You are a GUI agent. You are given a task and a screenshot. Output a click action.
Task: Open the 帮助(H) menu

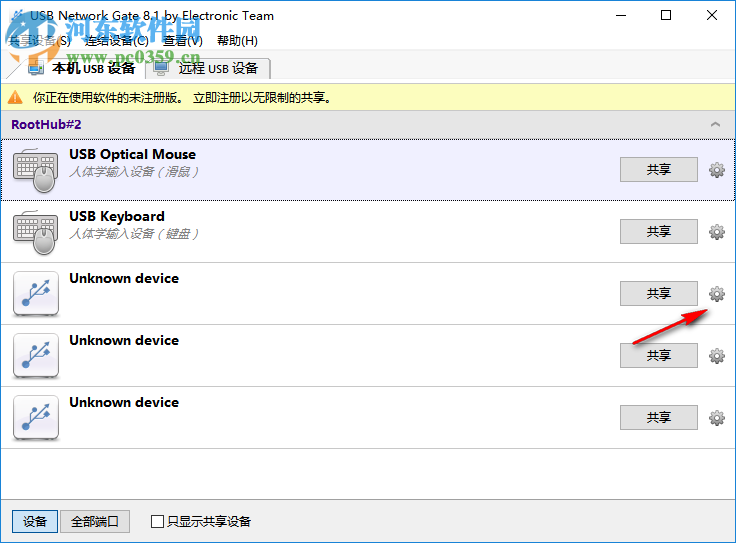237,41
